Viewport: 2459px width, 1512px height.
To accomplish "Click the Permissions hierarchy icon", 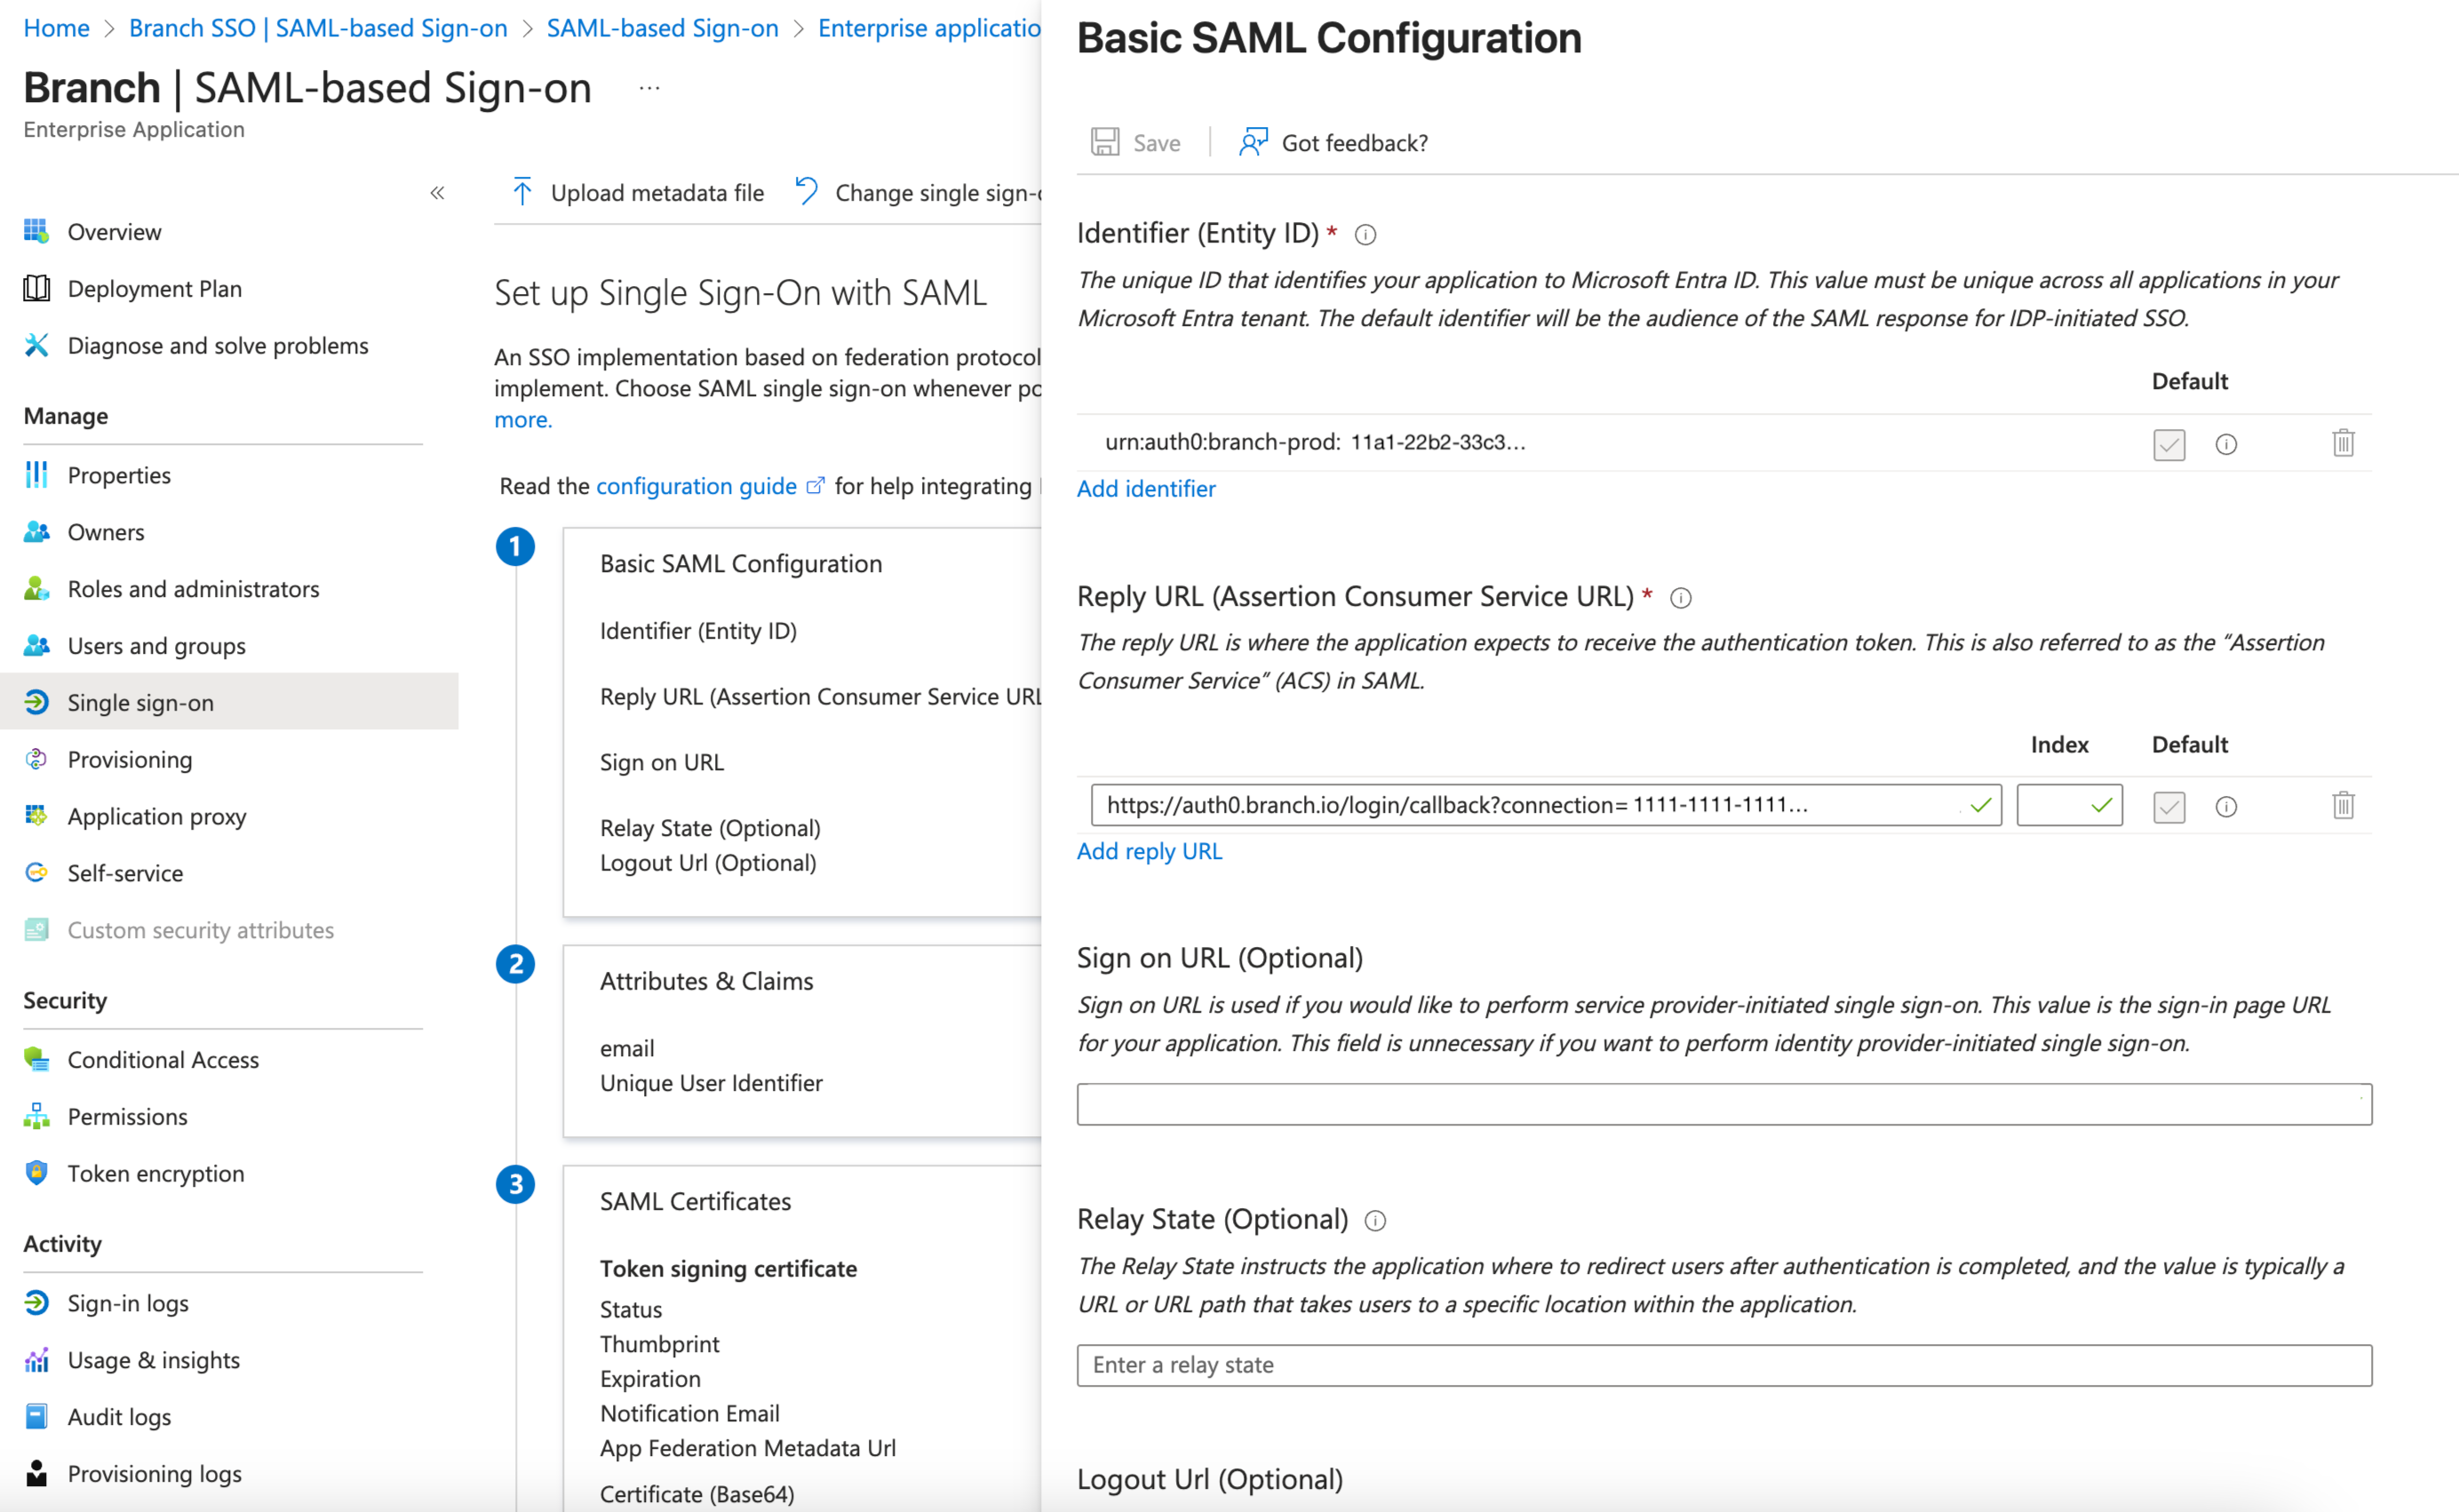I will click(37, 1116).
